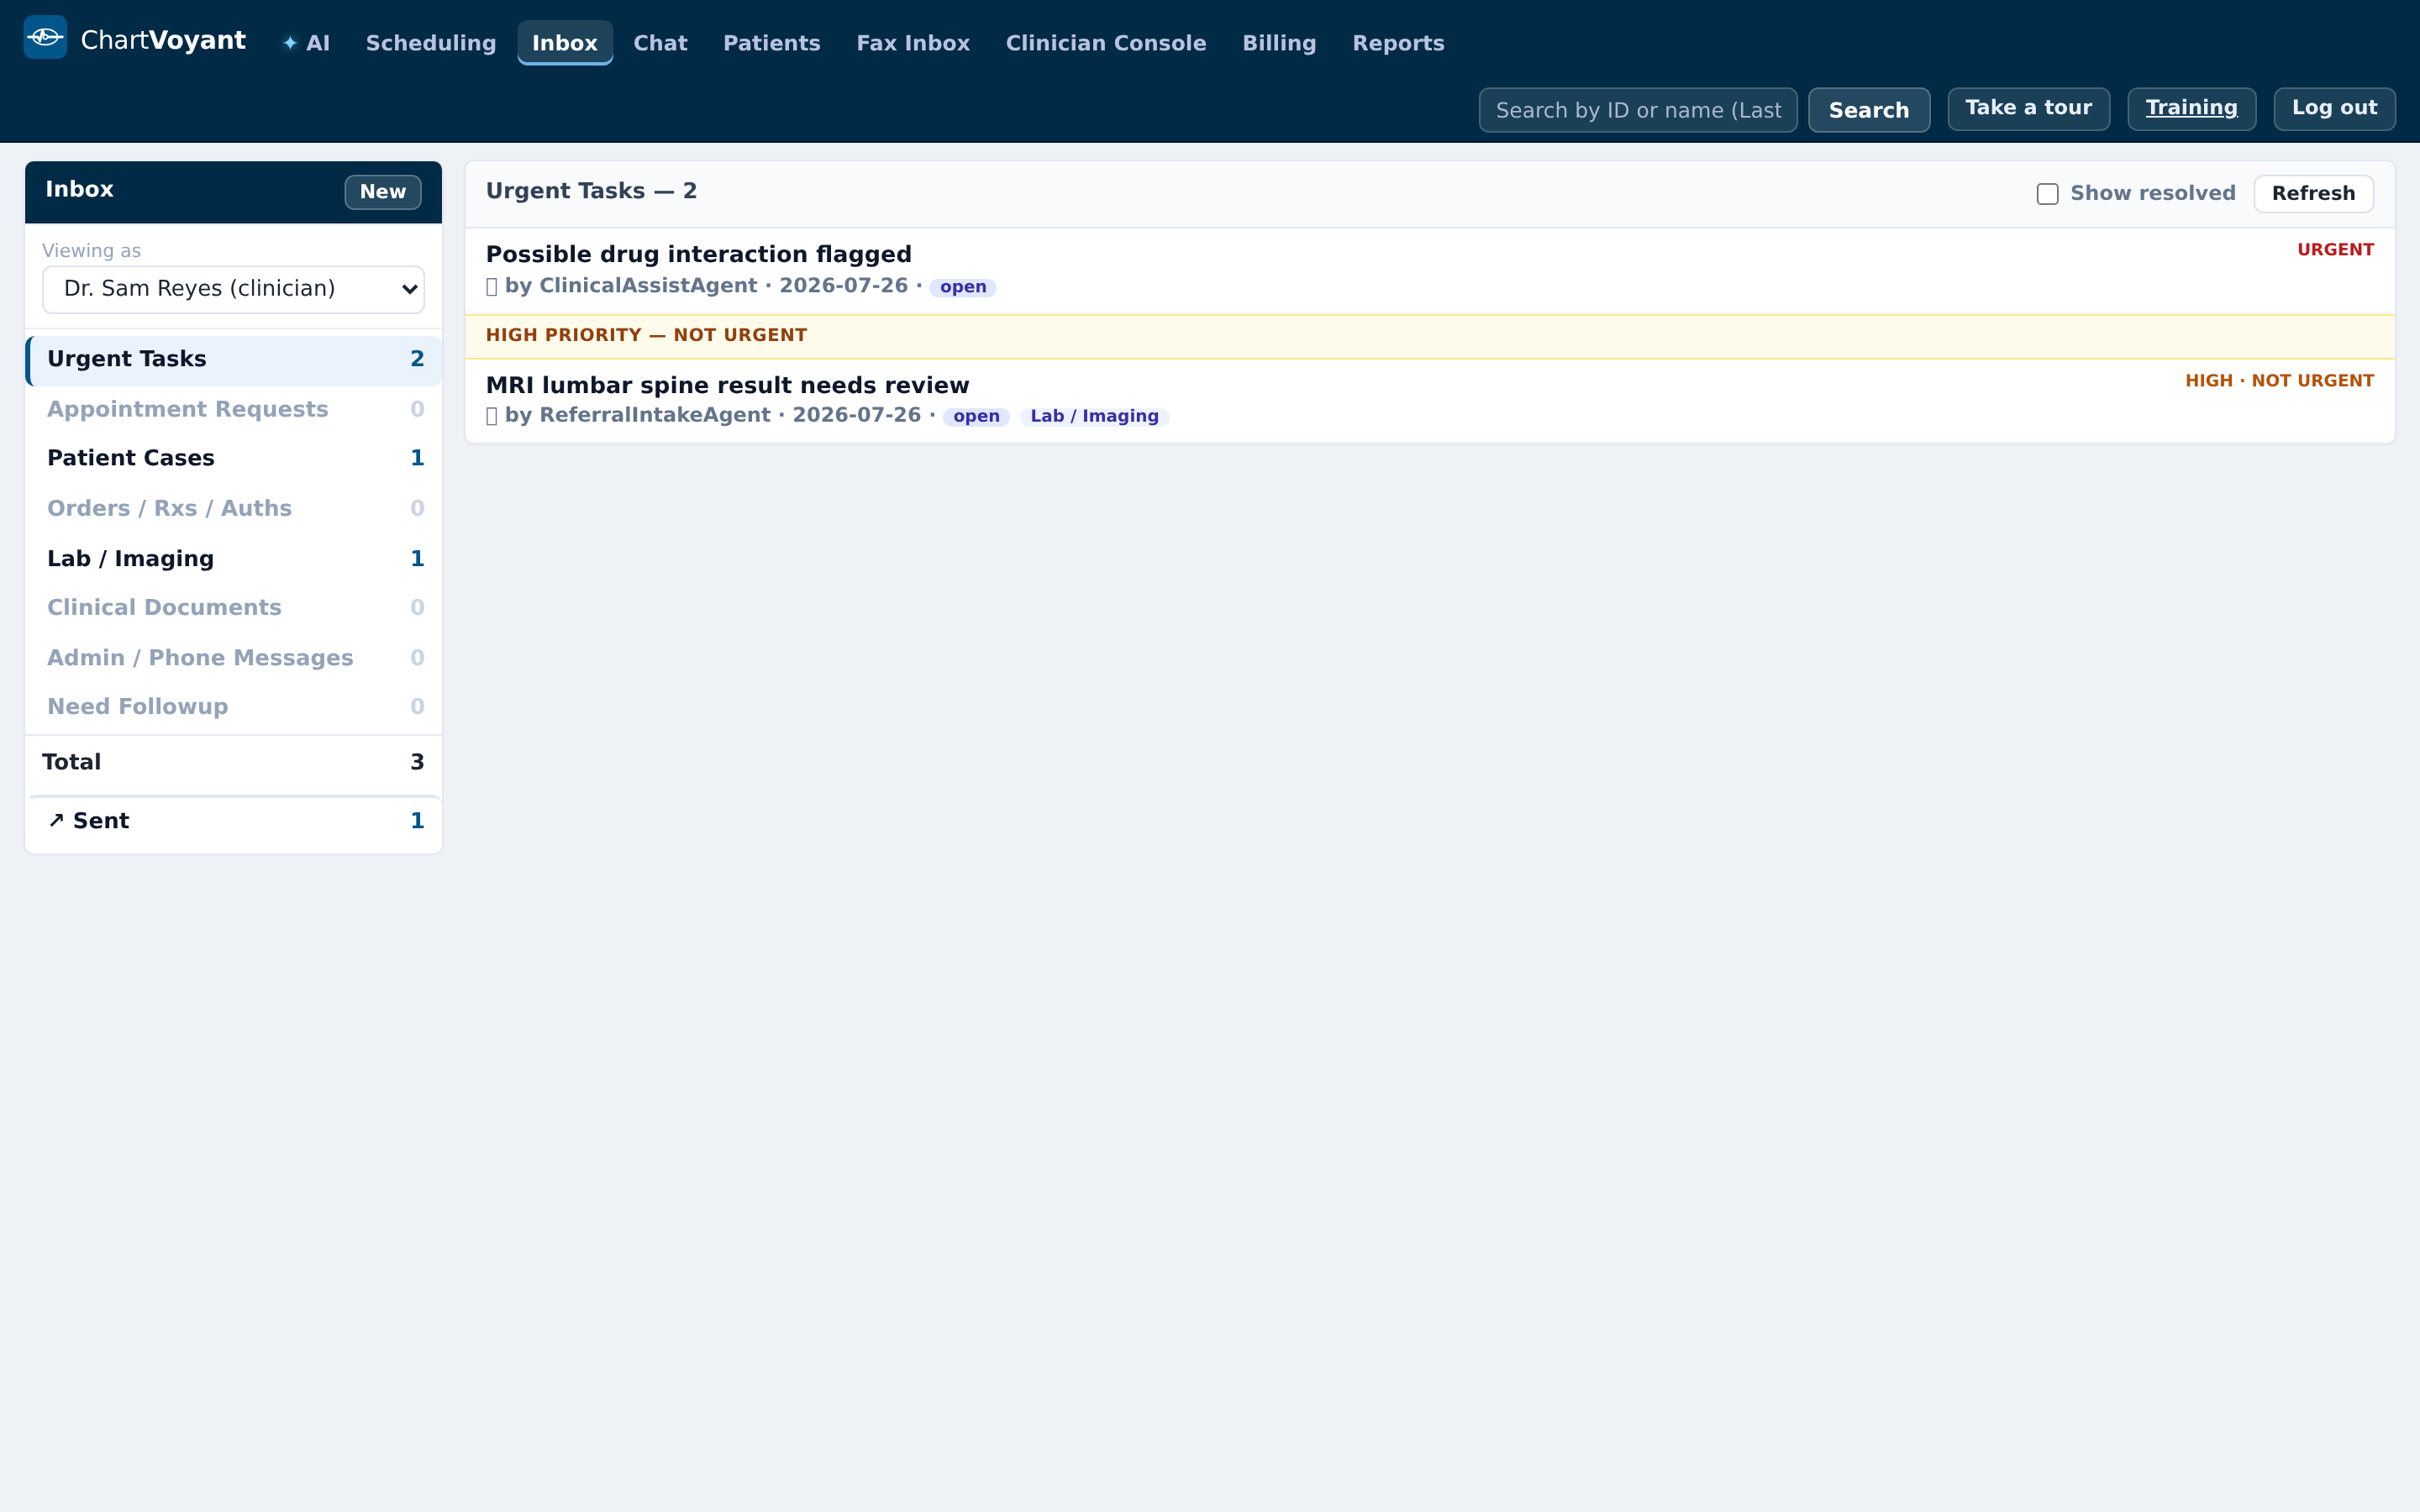
Task: Click the open badge on drug interaction task
Action: click(963, 288)
